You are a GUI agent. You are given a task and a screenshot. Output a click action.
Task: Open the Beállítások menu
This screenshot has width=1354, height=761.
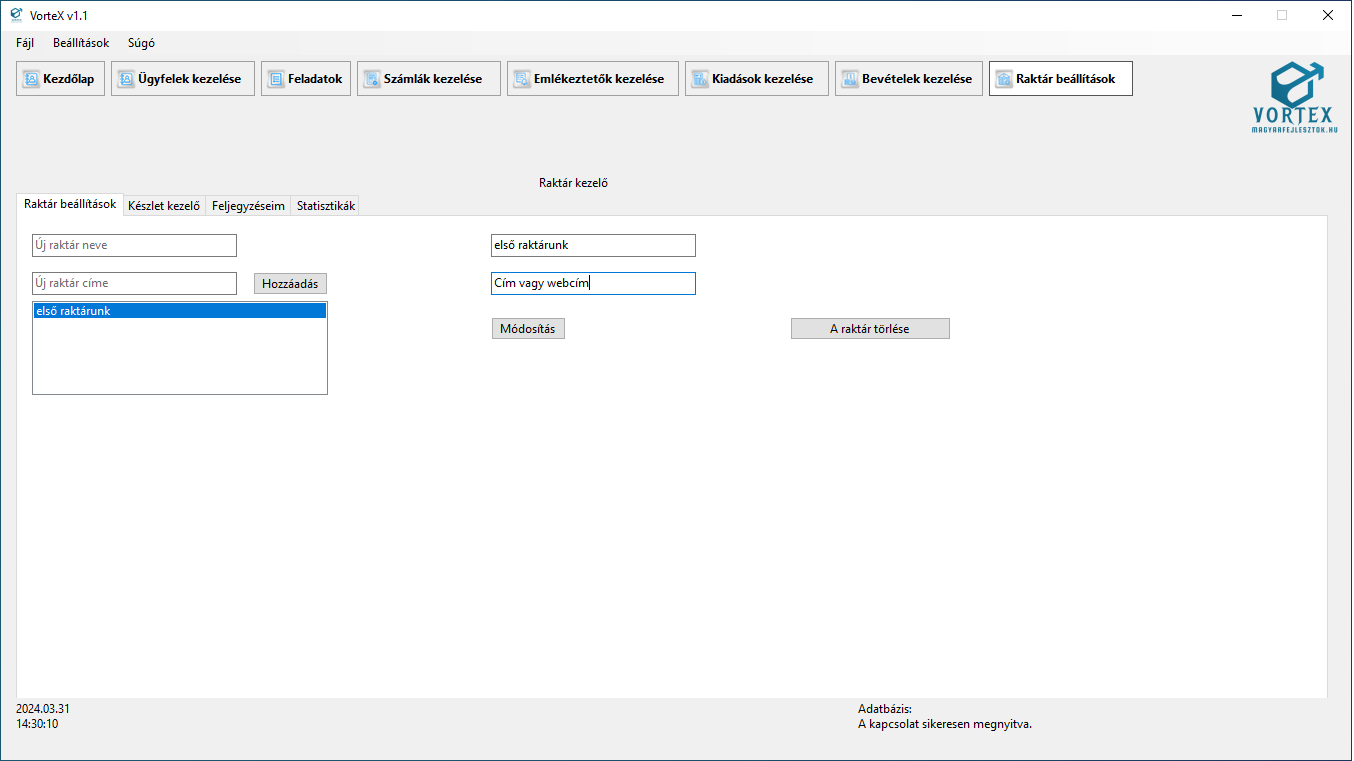coord(81,43)
